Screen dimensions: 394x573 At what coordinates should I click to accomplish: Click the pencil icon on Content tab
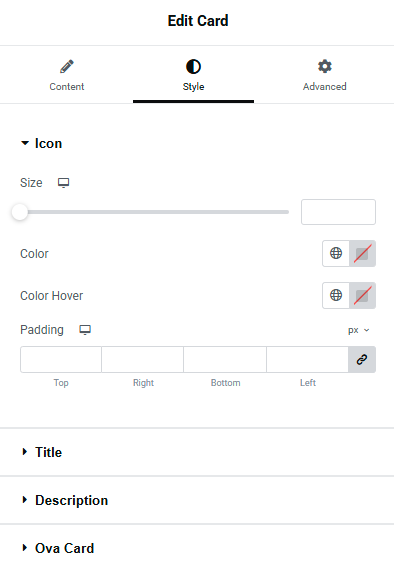(x=67, y=67)
